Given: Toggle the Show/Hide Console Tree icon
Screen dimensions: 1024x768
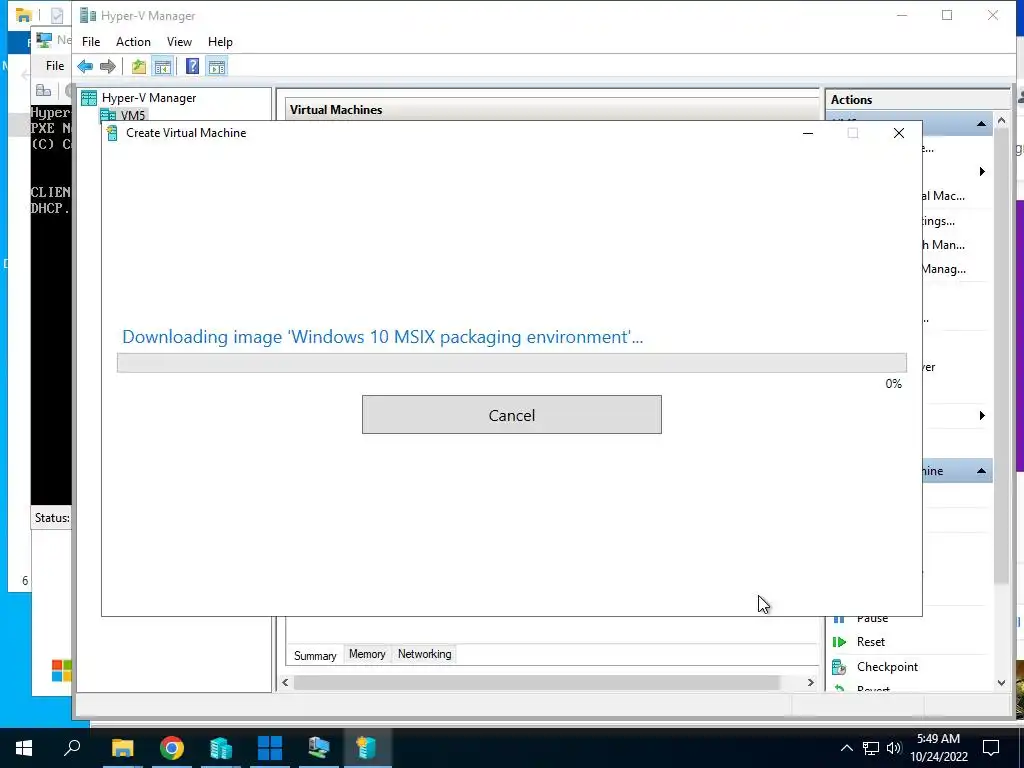Looking at the screenshot, I should tap(162, 66).
